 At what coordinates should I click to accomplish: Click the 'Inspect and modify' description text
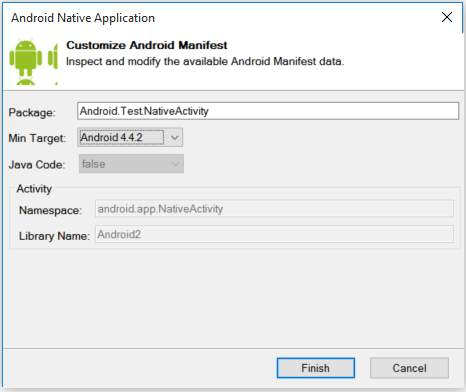205,61
